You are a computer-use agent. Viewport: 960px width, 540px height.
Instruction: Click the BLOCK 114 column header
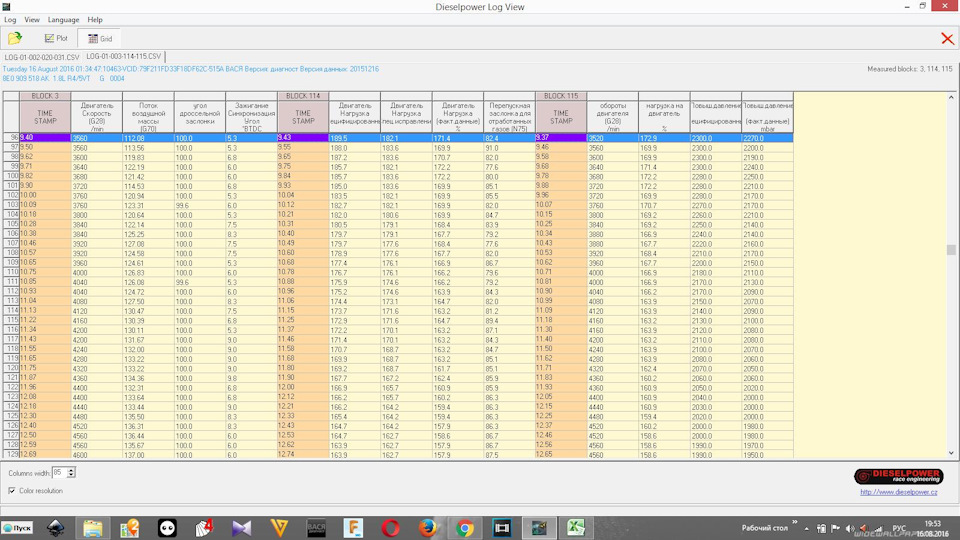(x=302, y=96)
